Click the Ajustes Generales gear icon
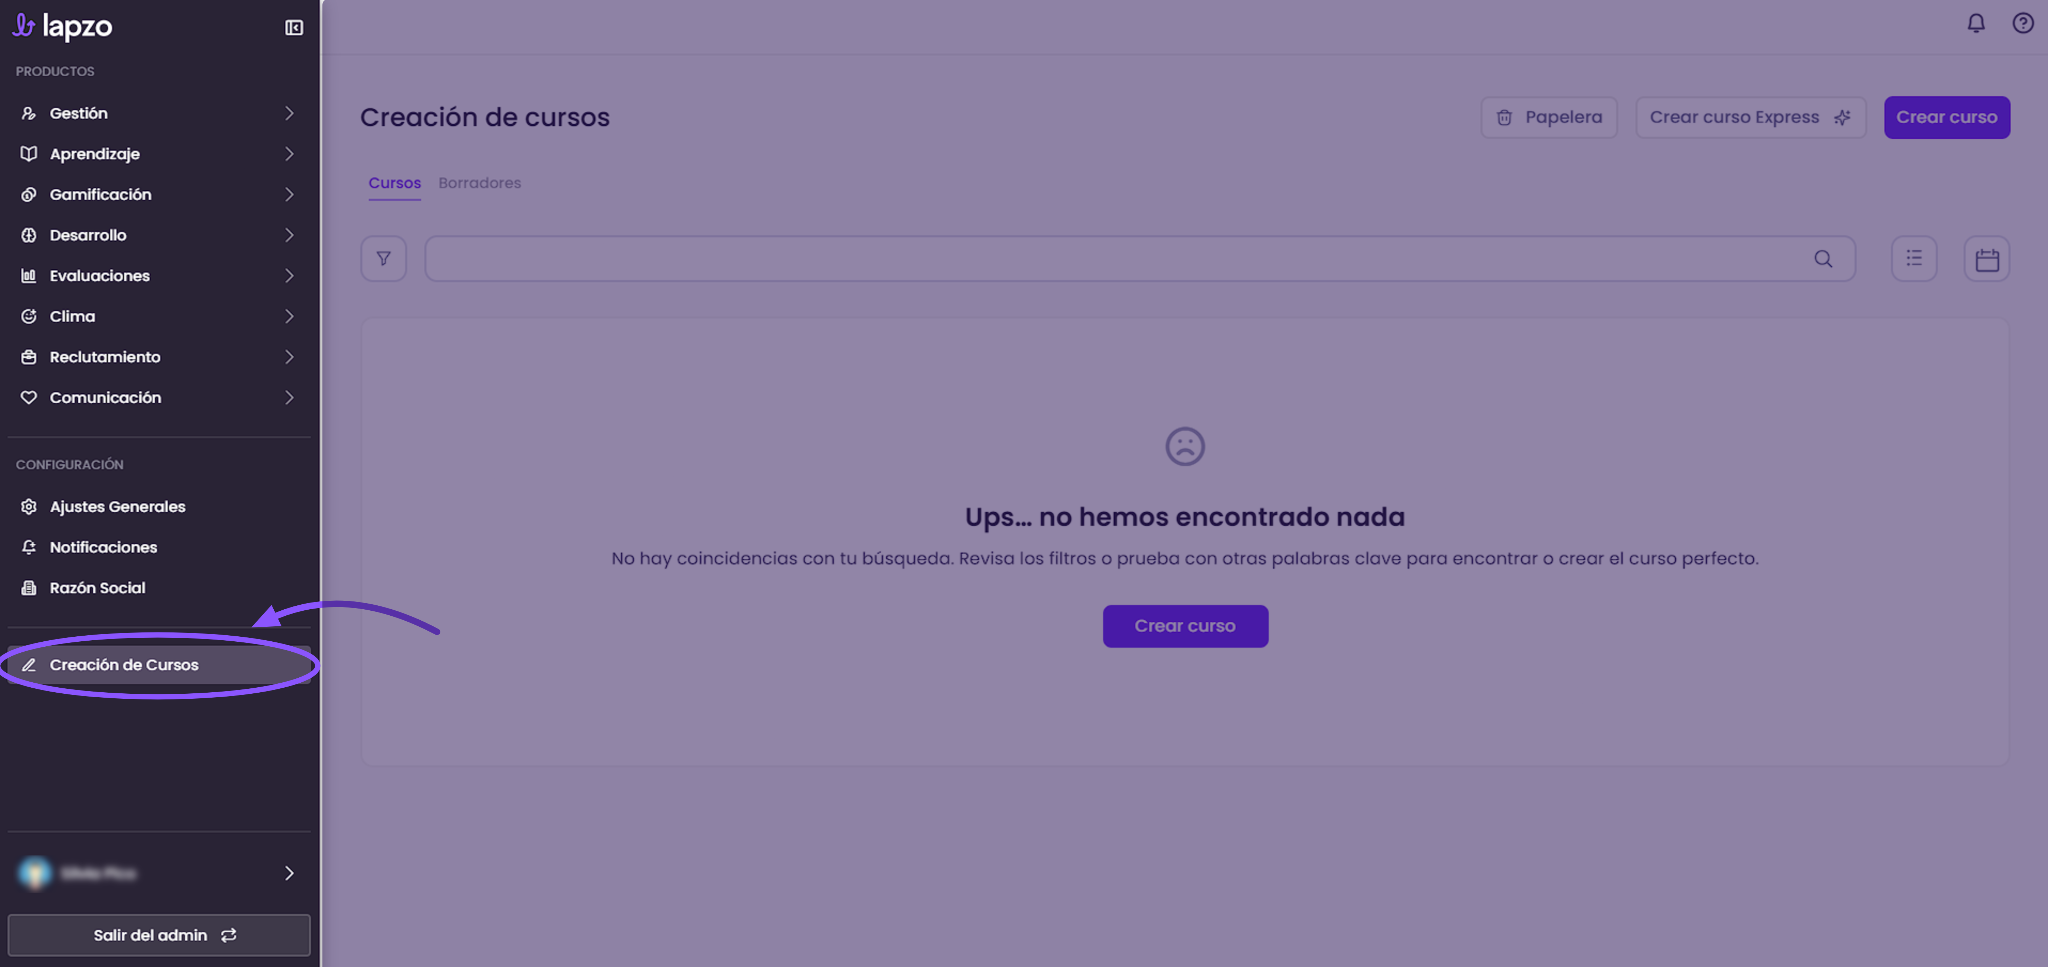Viewport: 2048px width, 967px height. (29, 507)
